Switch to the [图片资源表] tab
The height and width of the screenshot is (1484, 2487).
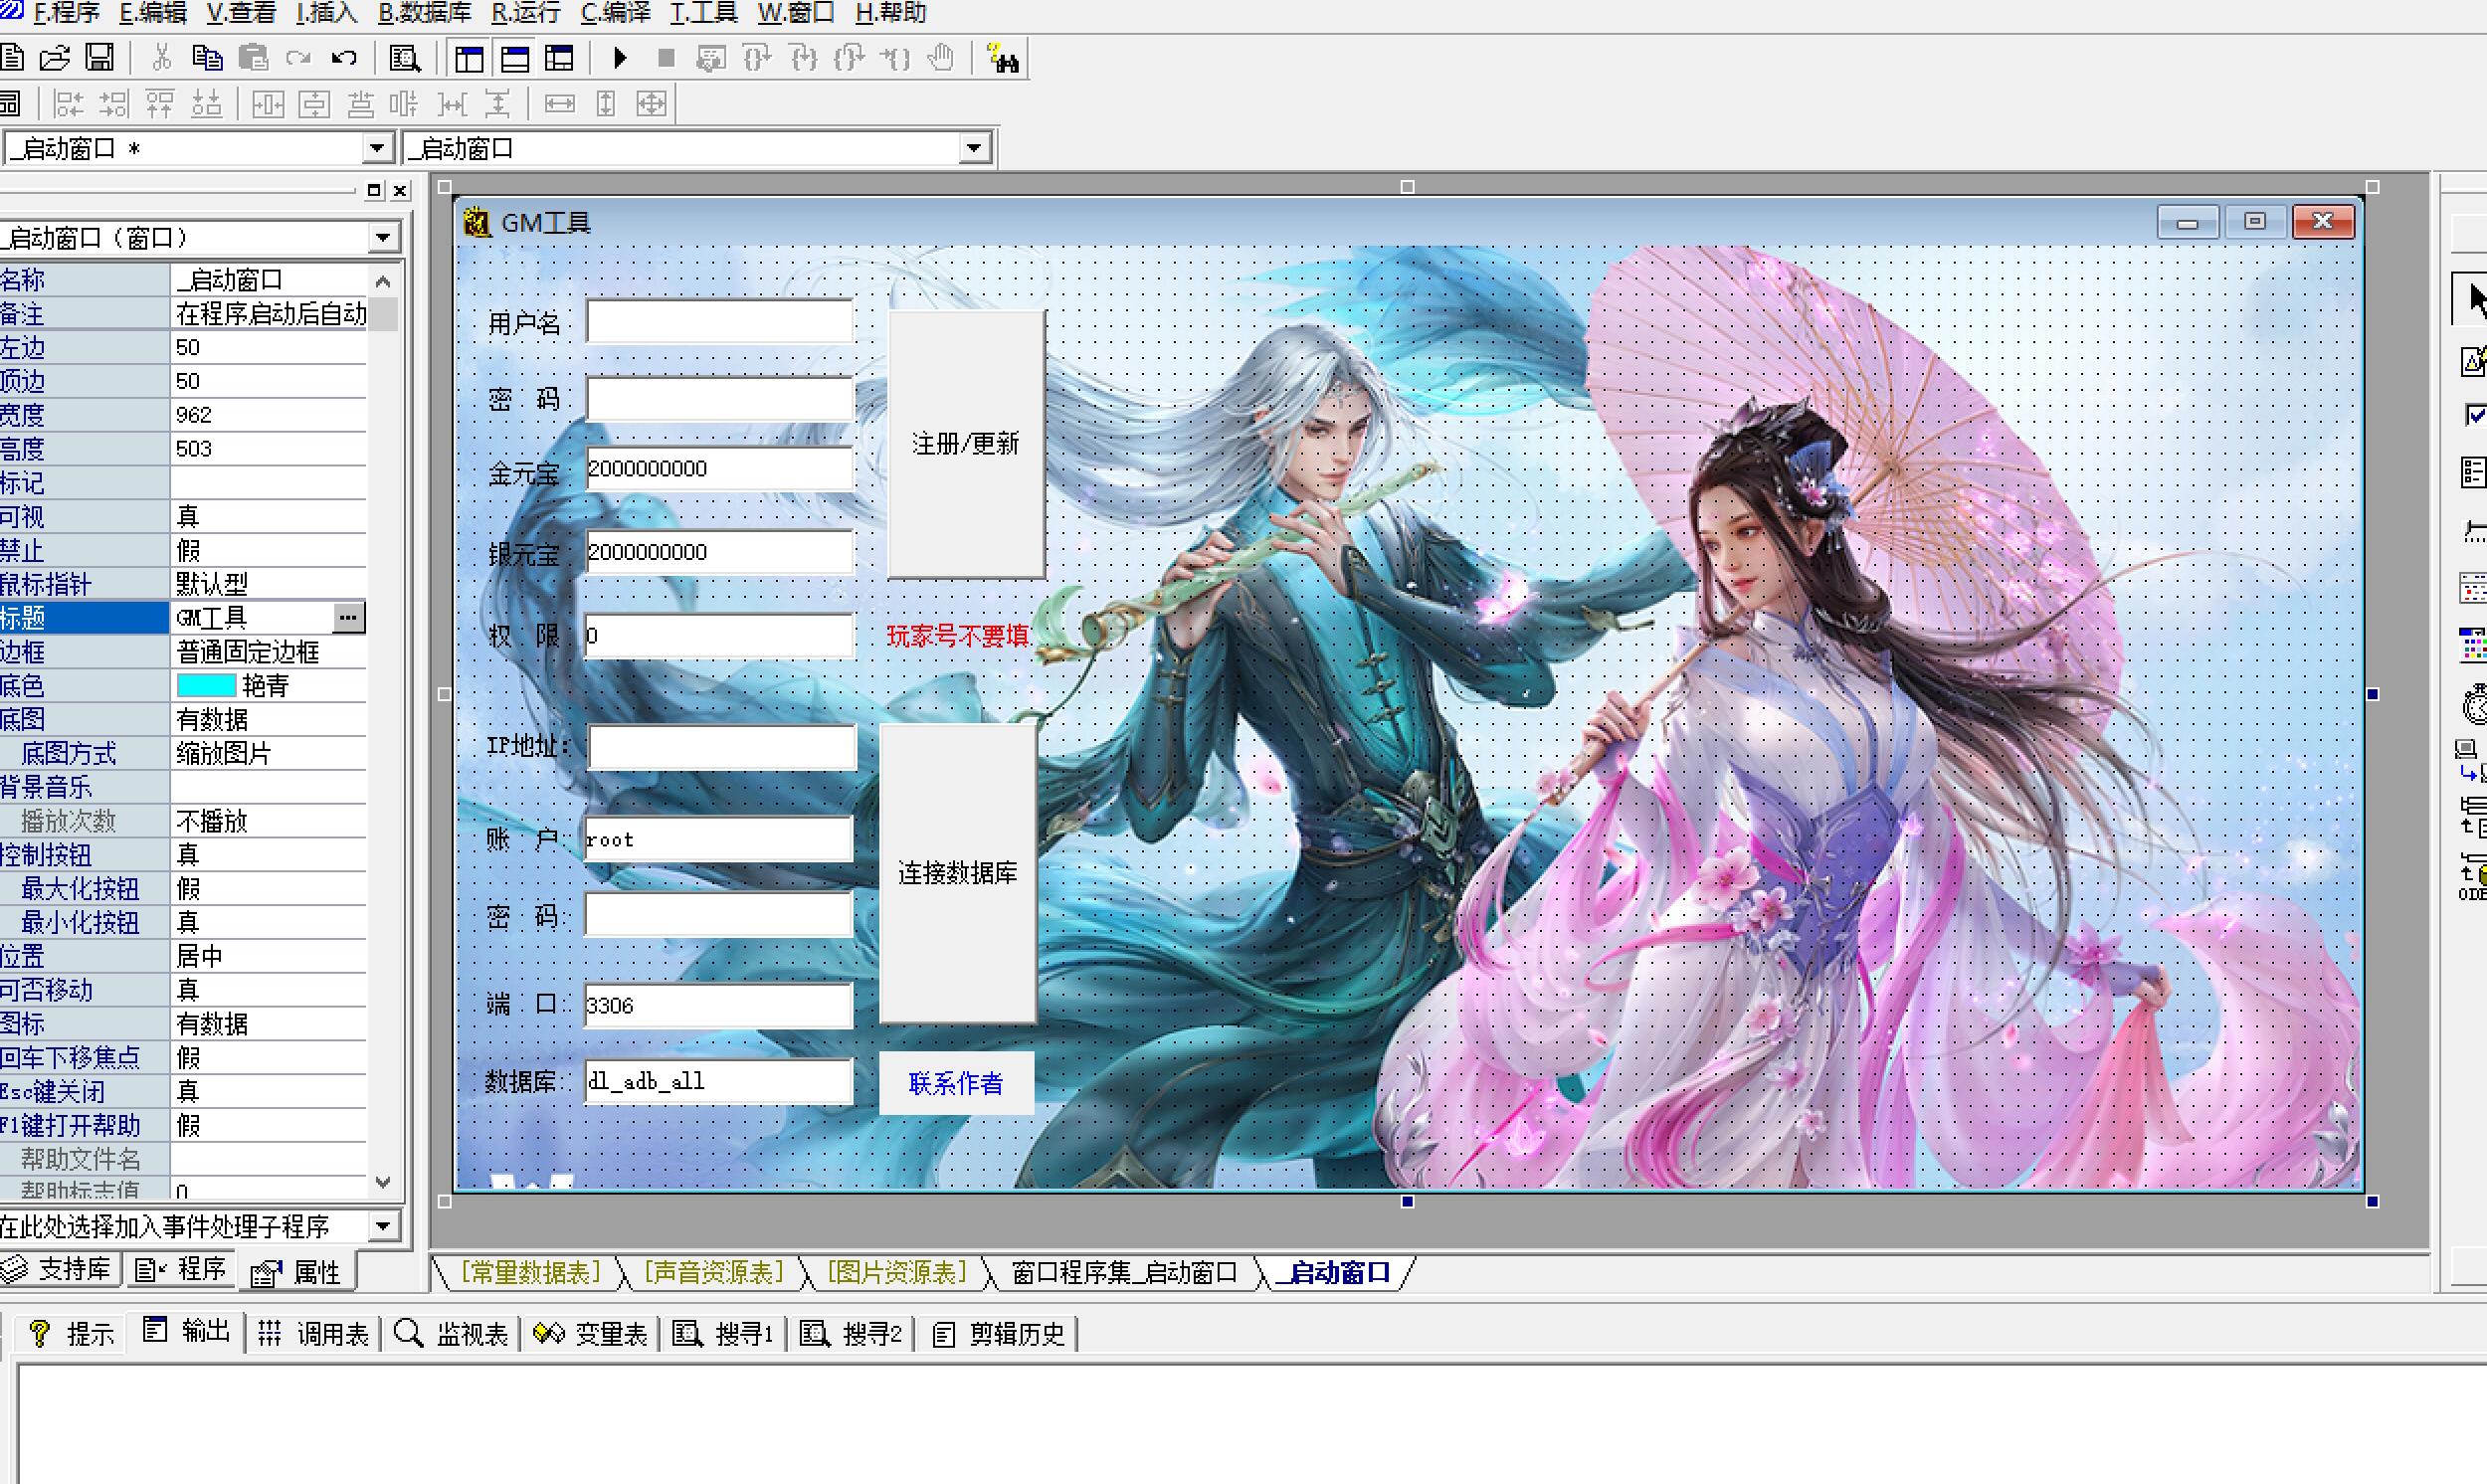897,1272
